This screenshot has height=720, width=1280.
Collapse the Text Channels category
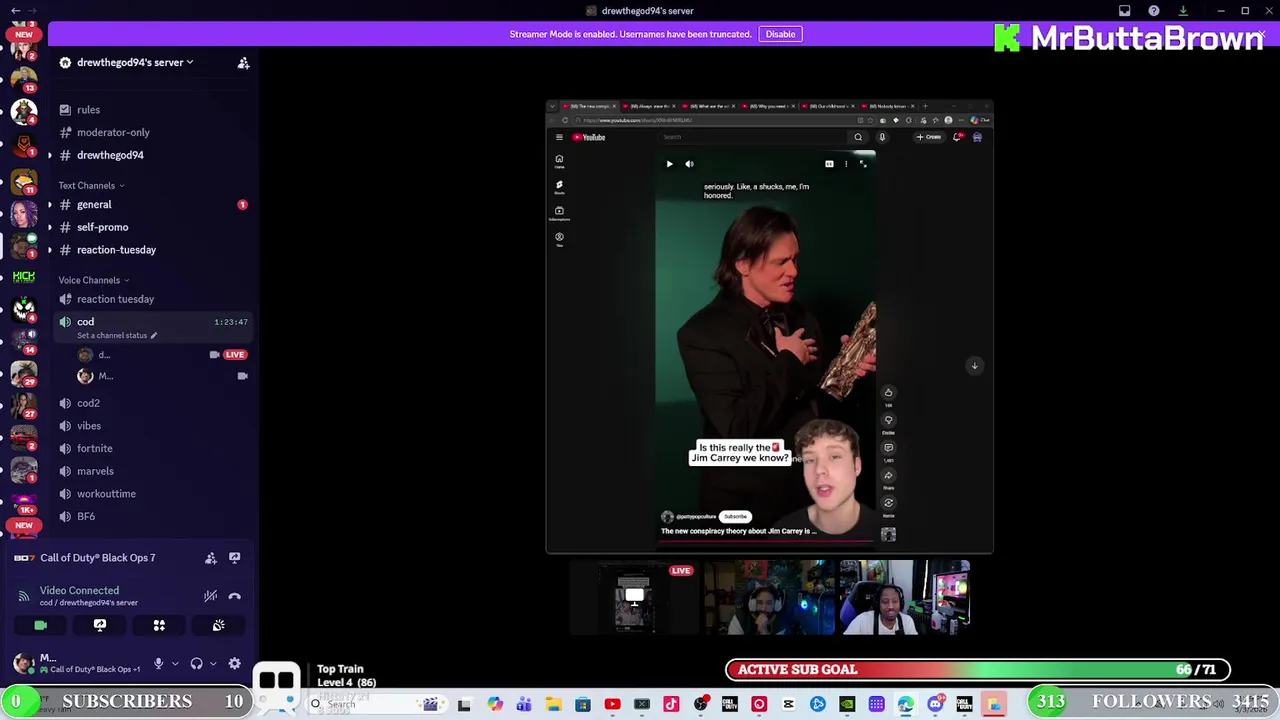tap(91, 185)
